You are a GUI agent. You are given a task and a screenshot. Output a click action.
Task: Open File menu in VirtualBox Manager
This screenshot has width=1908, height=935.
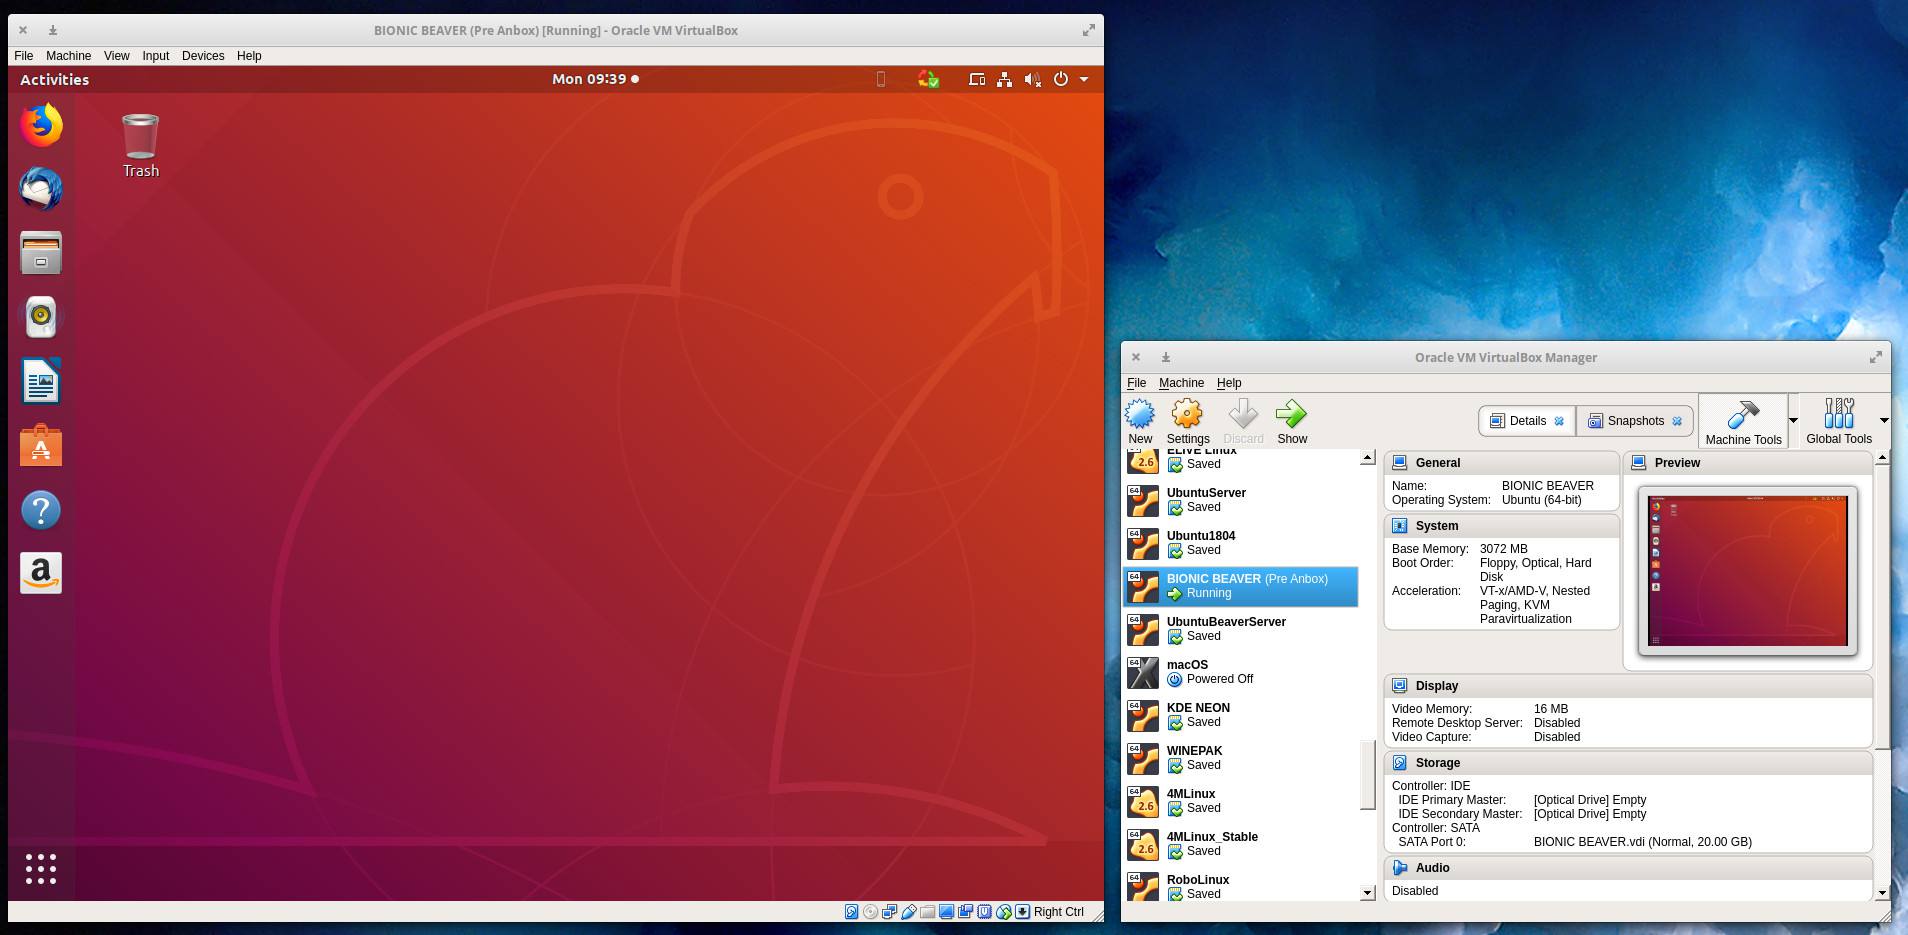pos(1136,383)
